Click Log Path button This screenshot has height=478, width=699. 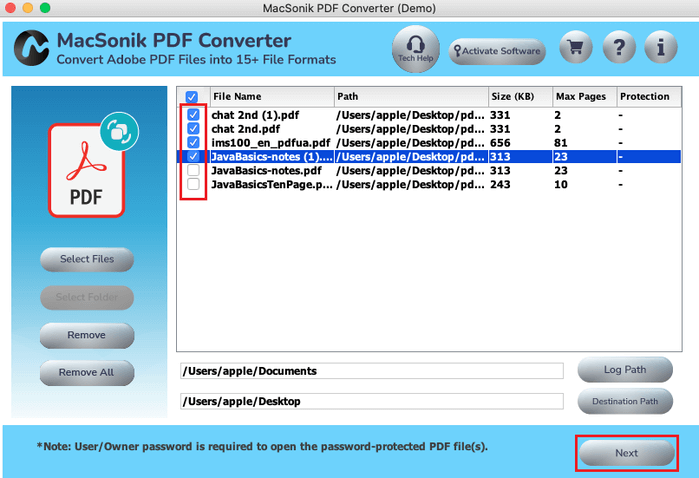coord(625,370)
